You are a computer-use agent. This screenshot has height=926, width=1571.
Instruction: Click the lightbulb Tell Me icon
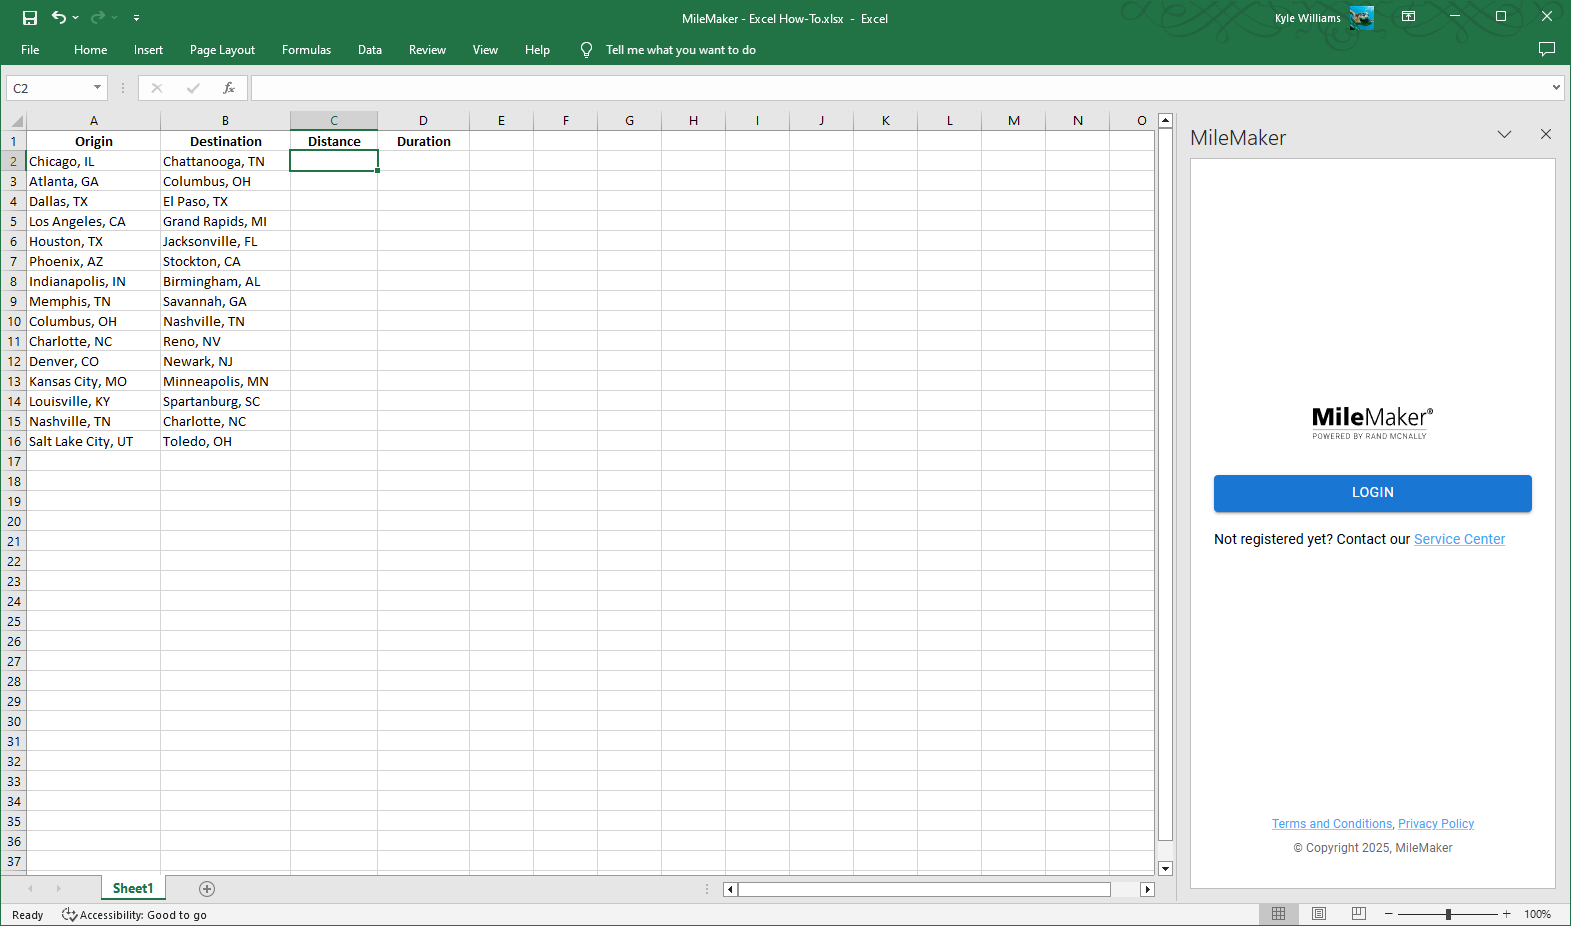click(x=586, y=50)
